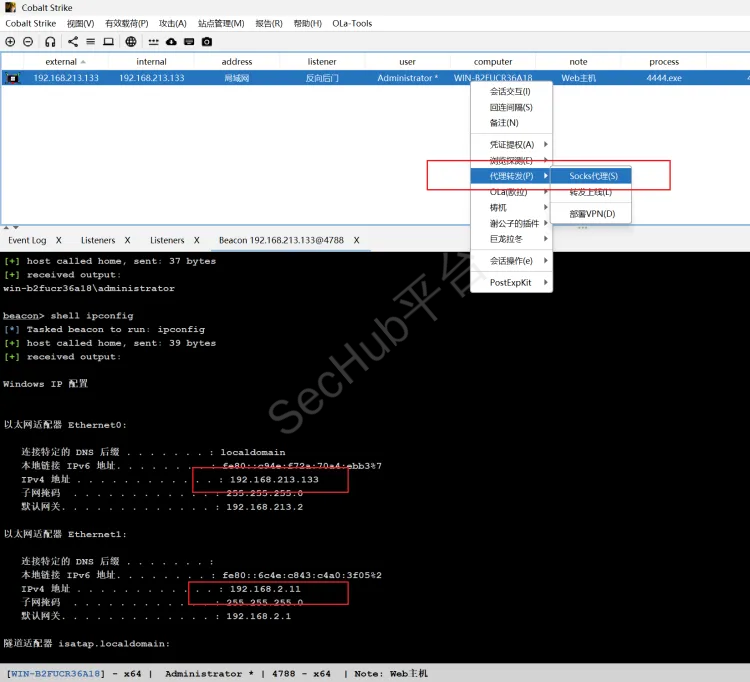Click the globe web log icon
750x682 pixels.
click(x=131, y=42)
